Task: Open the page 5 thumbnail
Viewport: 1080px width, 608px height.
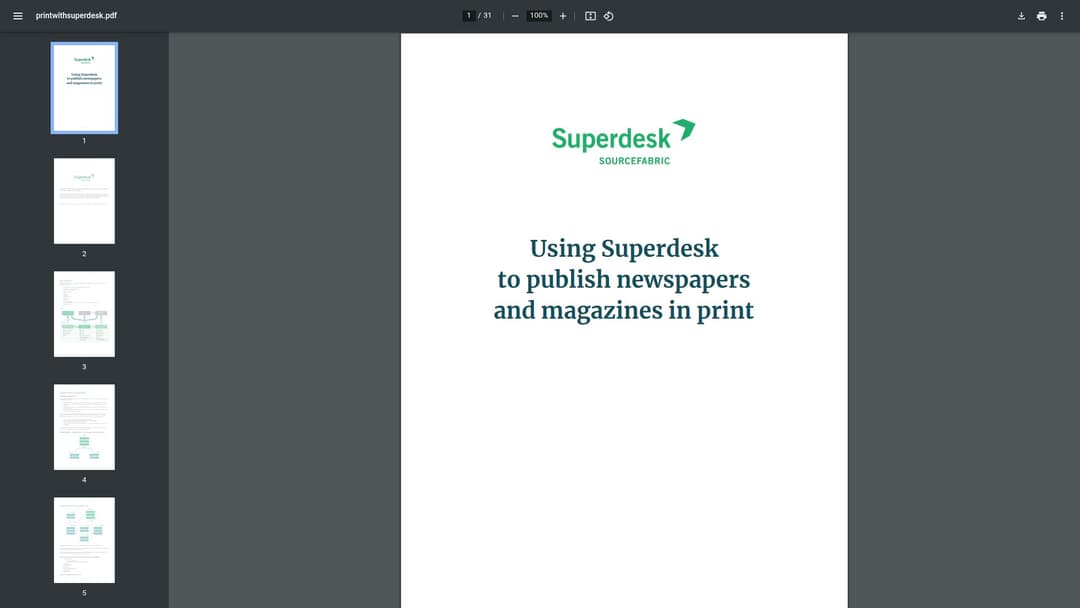Action: [x=84, y=540]
